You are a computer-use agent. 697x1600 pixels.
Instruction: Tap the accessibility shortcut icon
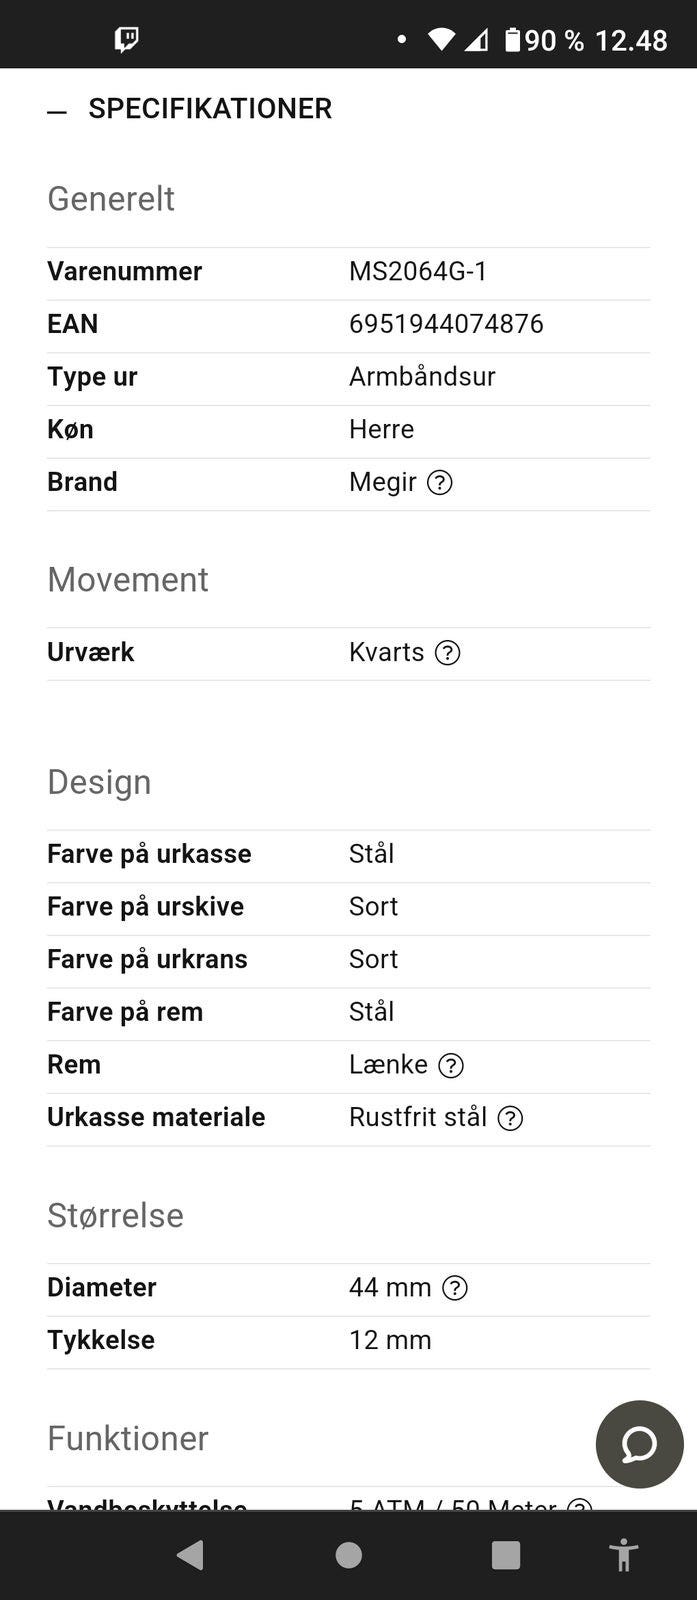(623, 1555)
